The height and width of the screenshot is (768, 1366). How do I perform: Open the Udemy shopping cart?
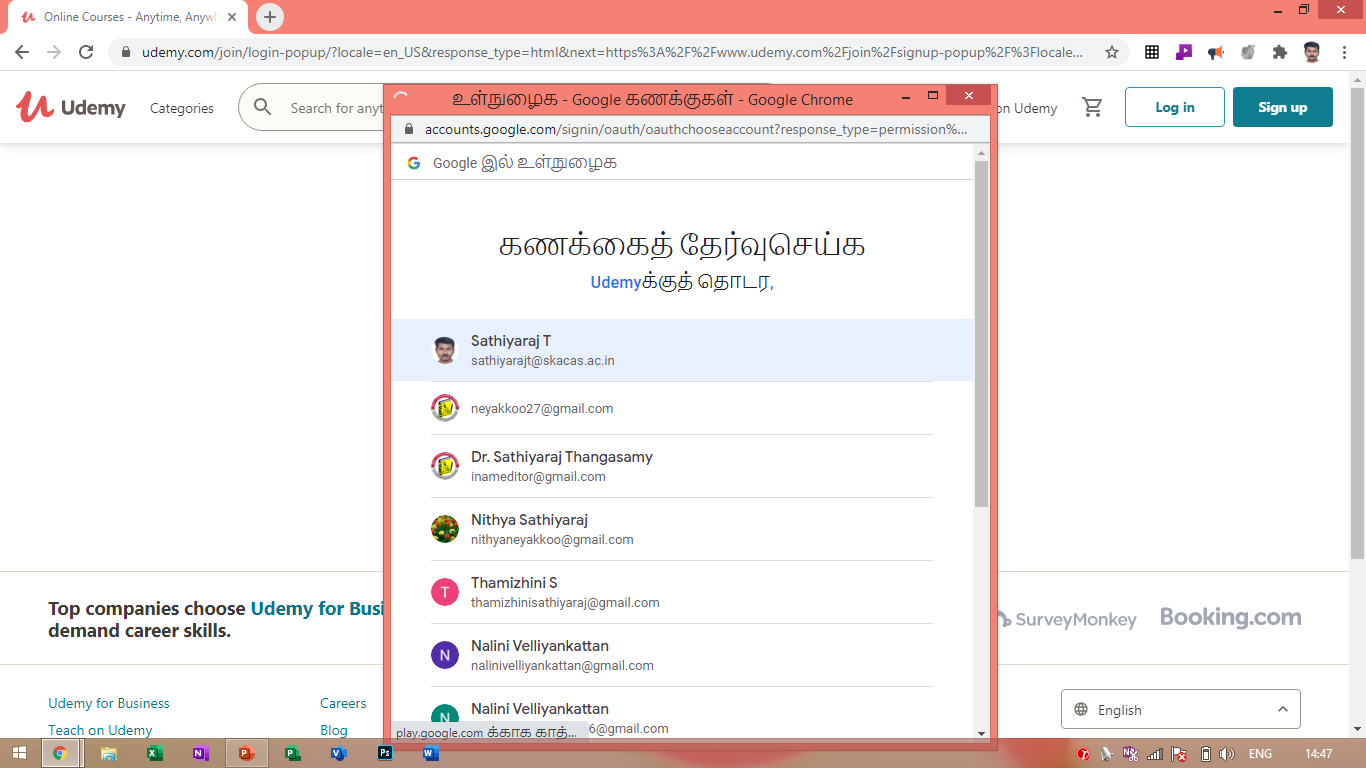1092,107
